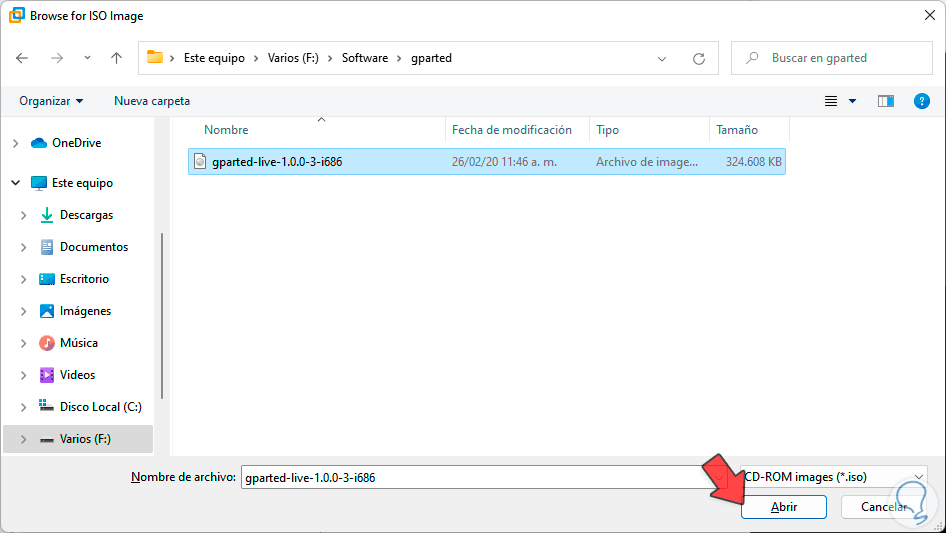Click the file's date 26/02/20 11:46 a. m.
This screenshot has height=533, width=946.
(x=504, y=162)
